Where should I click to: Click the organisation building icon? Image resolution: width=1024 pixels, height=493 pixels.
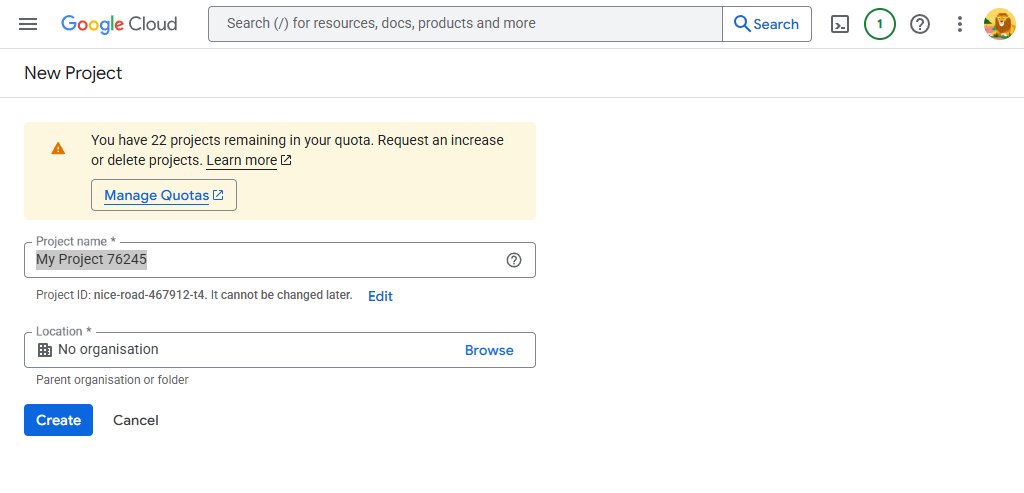[x=44, y=350]
